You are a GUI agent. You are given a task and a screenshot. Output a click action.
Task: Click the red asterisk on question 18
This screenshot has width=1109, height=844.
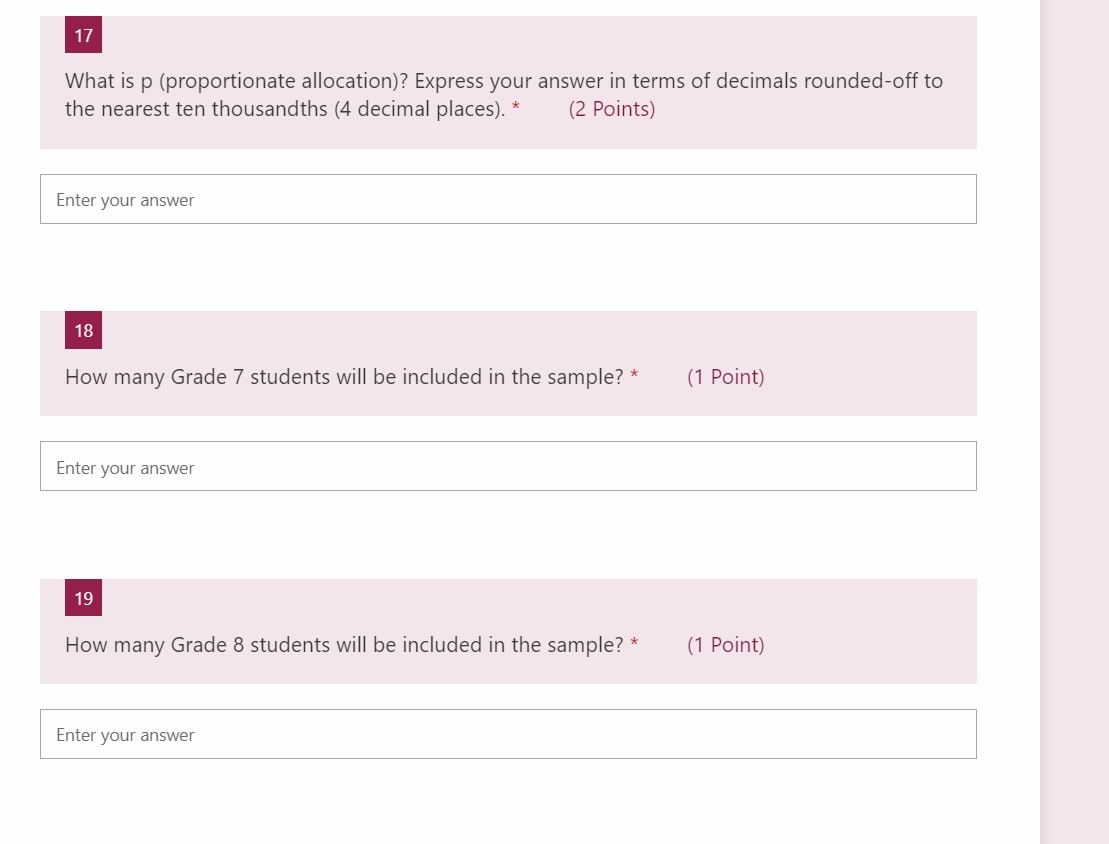pyautogui.click(x=634, y=377)
